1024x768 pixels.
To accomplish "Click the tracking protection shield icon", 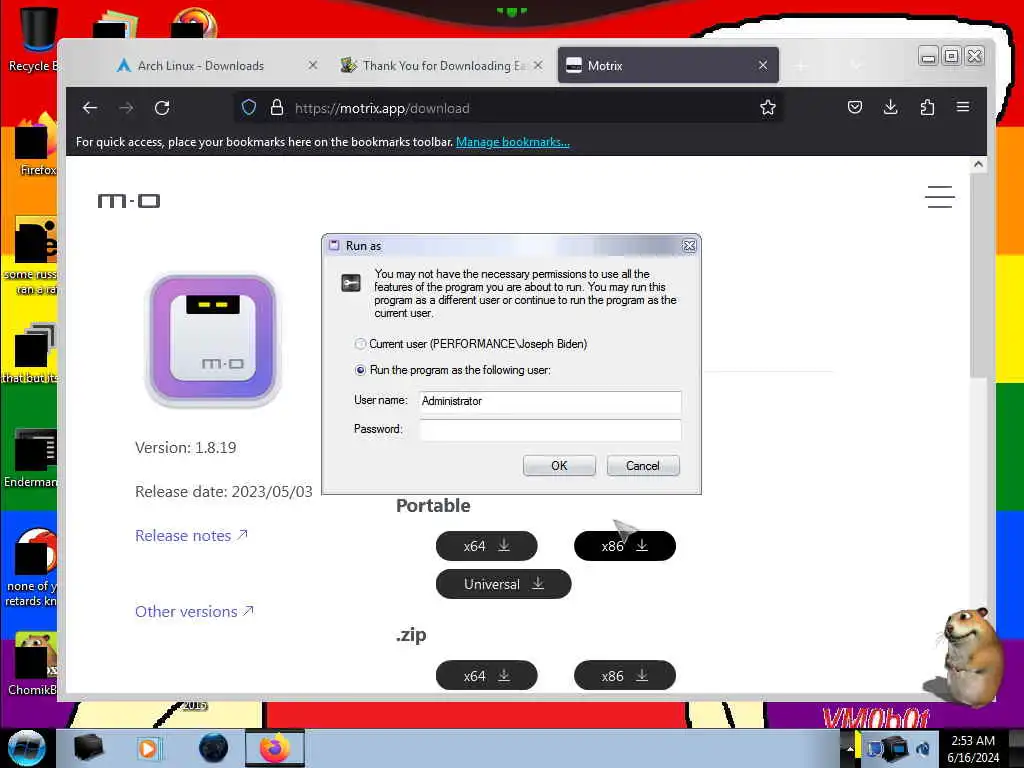I will click(249, 108).
